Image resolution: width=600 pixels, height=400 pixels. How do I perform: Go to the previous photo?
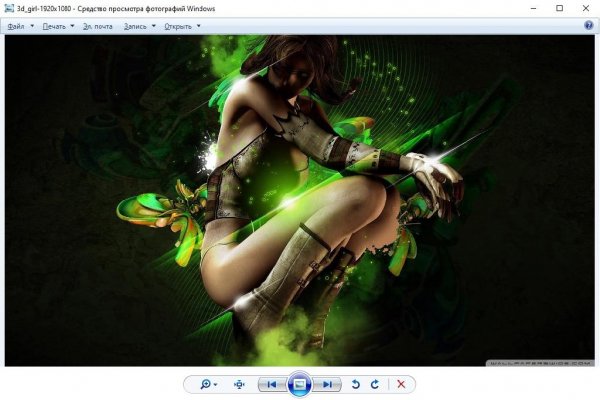pos(272,384)
